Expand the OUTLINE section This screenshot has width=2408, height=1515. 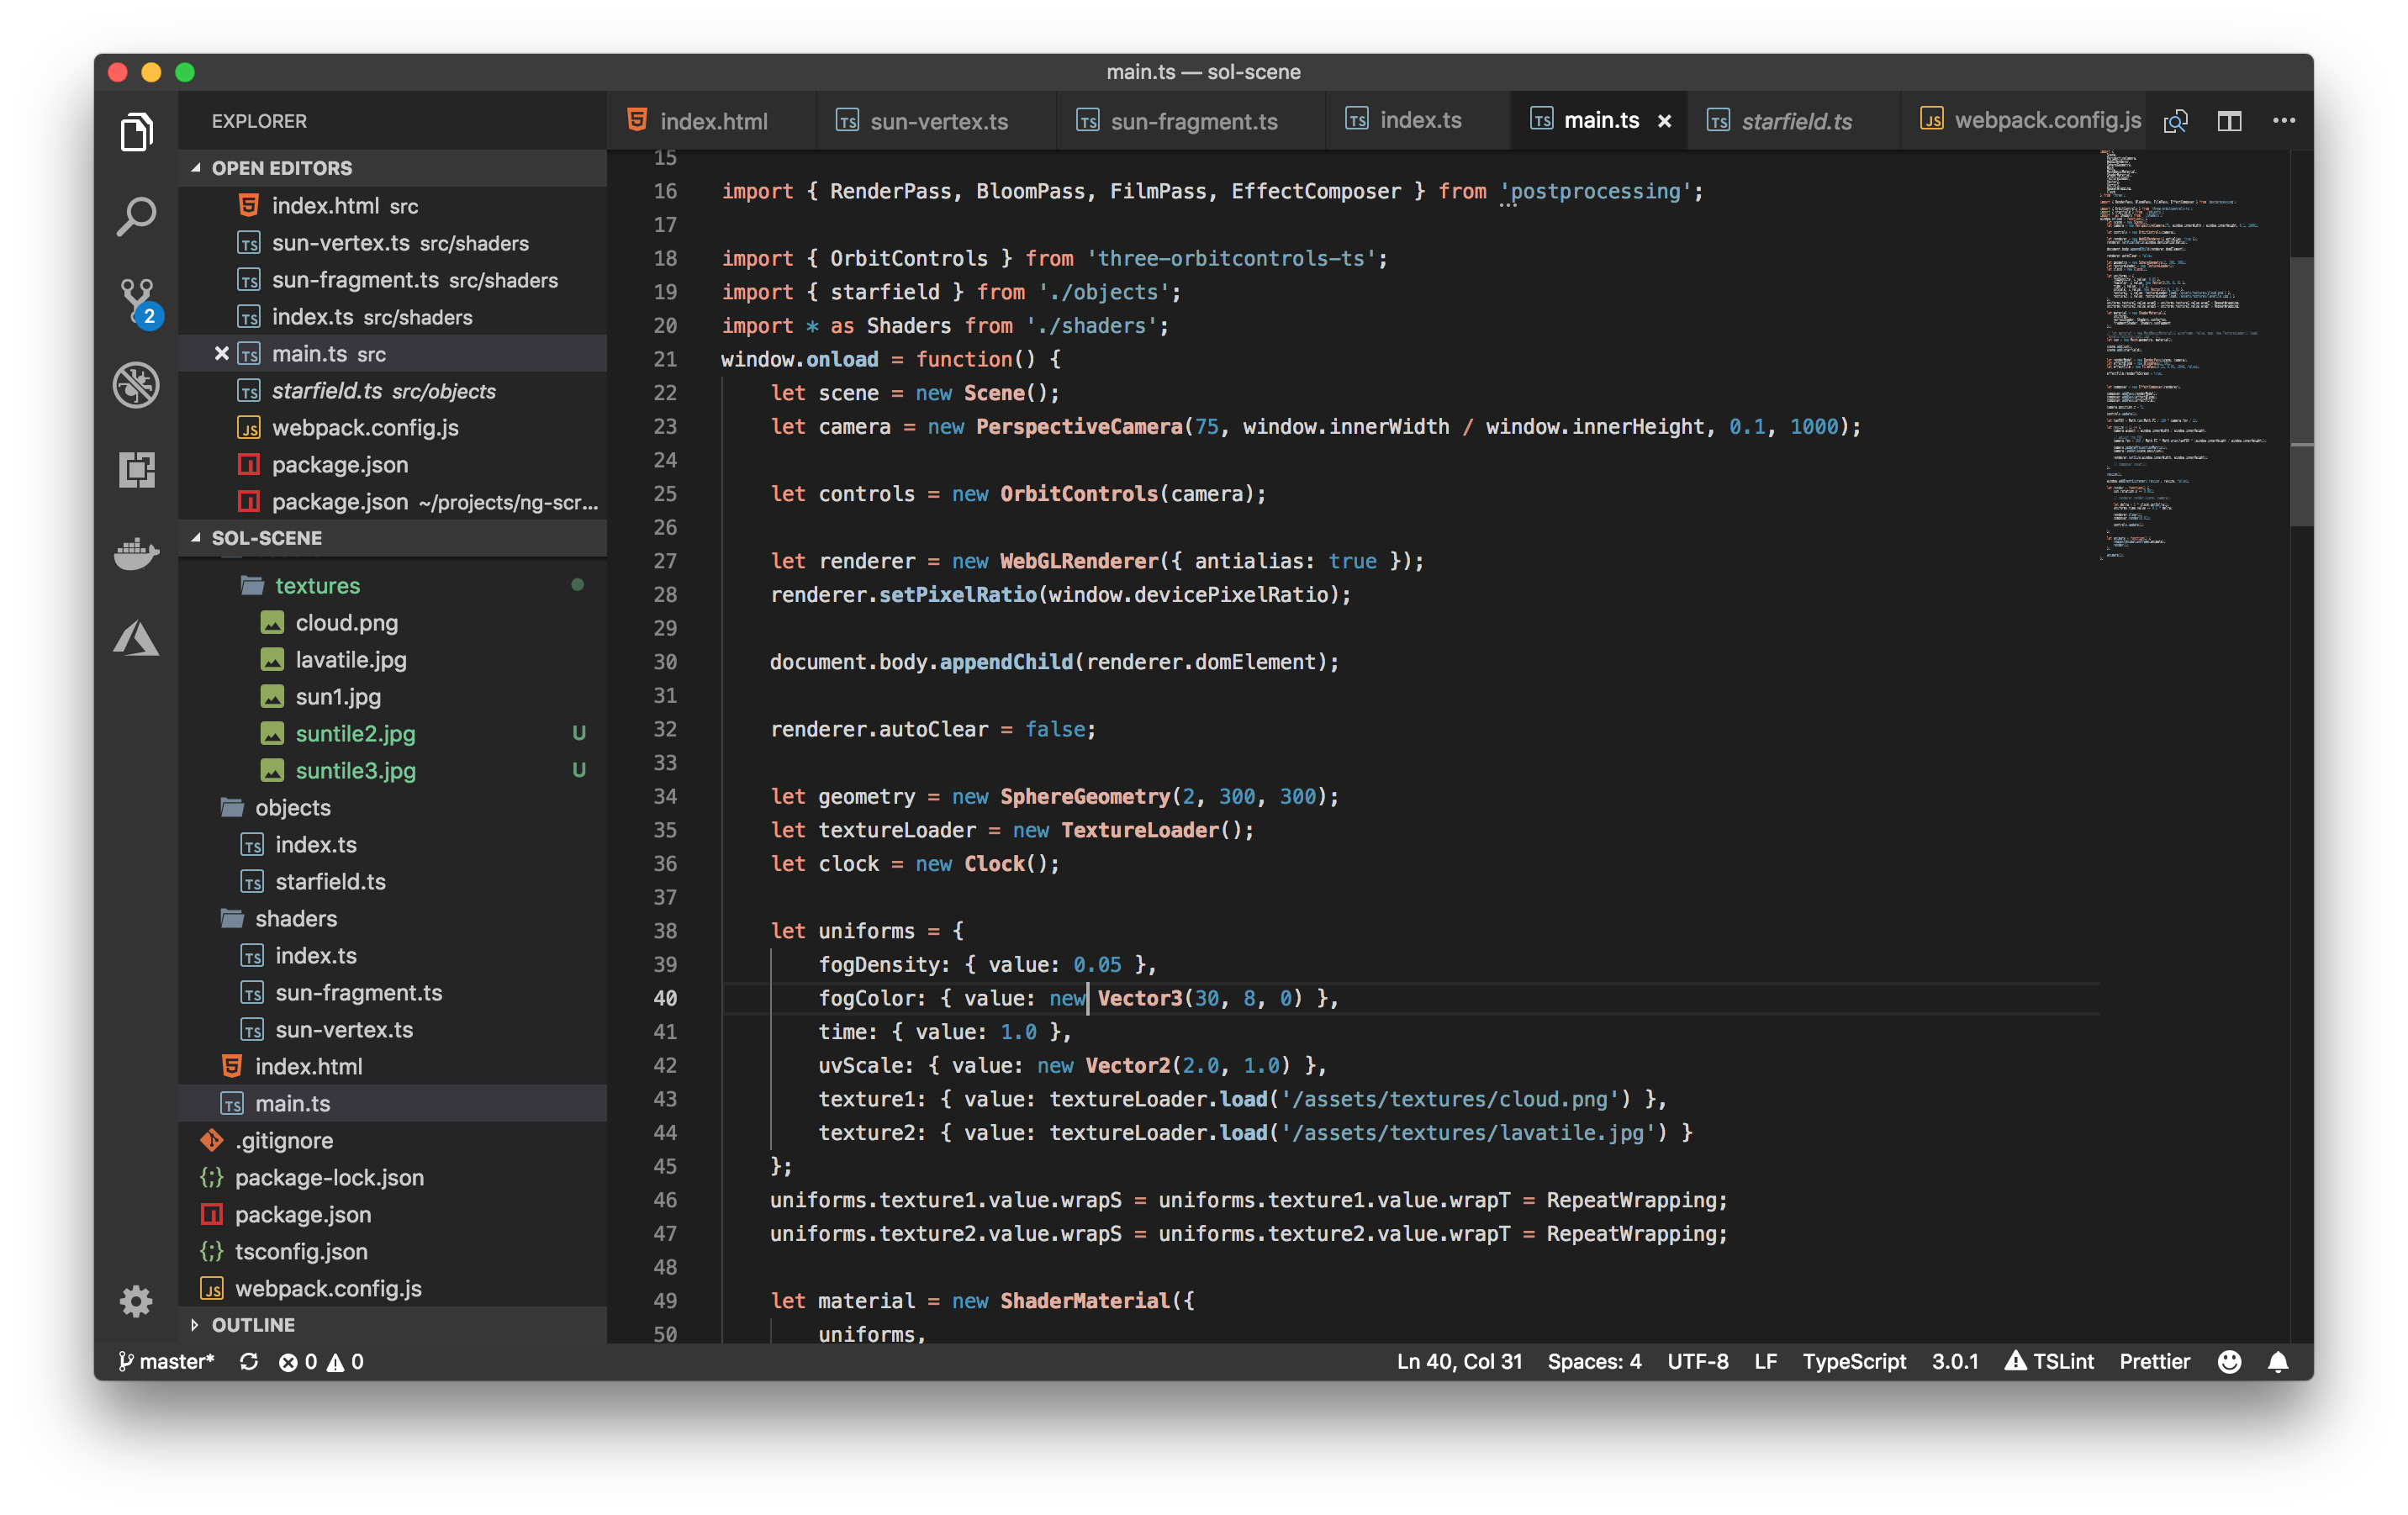click(252, 1325)
